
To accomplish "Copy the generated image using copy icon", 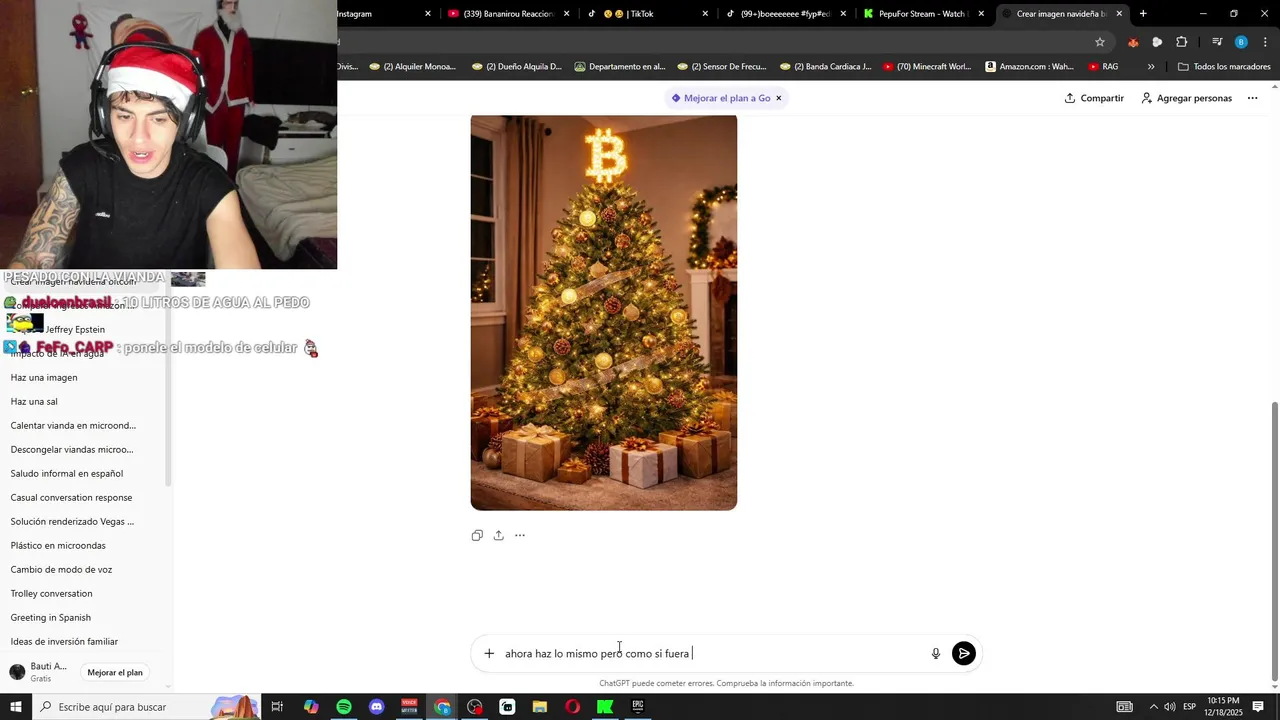I will pyautogui.click(x=477, y=535).
